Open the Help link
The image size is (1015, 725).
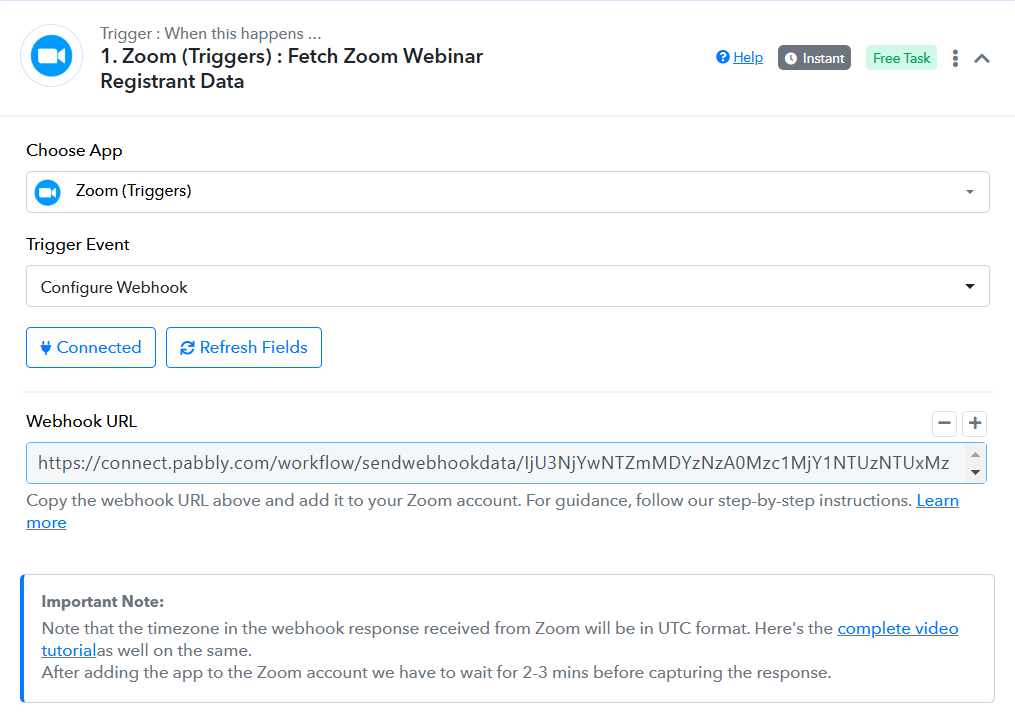pos(739,58)
